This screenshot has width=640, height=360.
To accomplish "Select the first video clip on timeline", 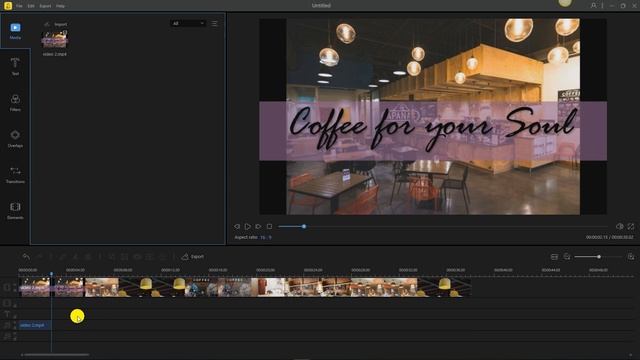I will [35, 287].
